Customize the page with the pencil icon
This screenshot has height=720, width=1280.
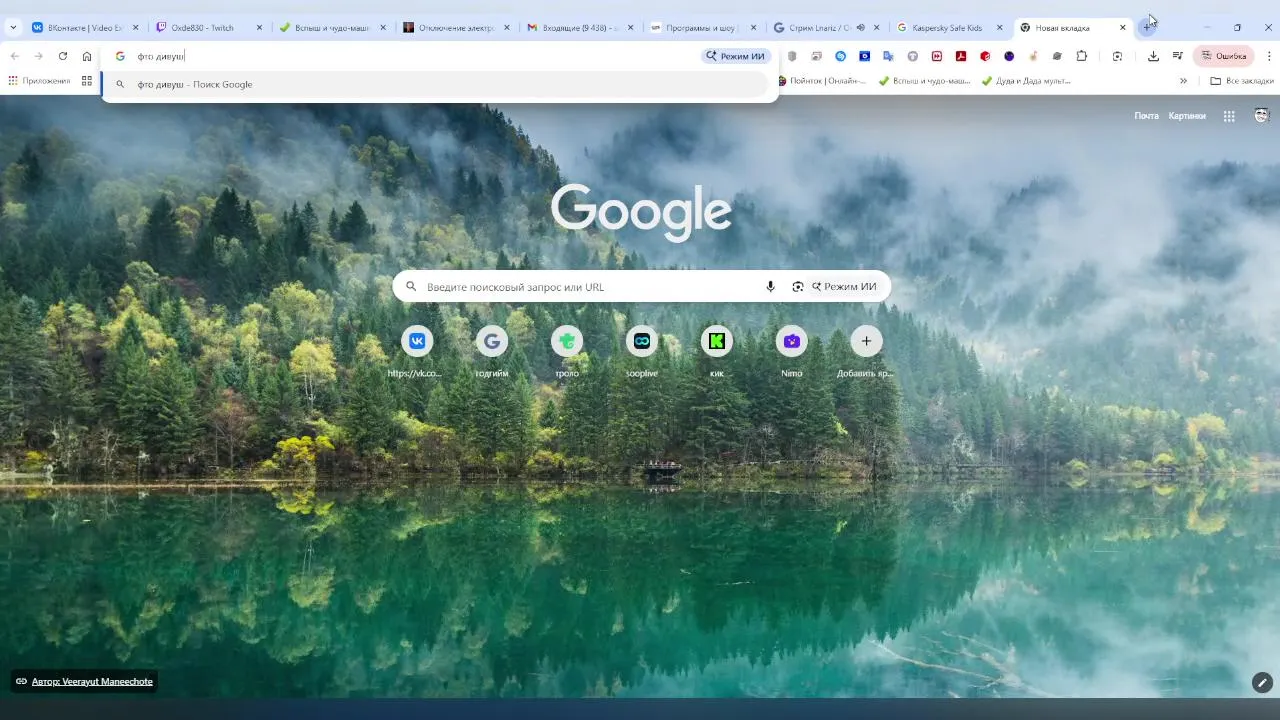pos(1262,683)
